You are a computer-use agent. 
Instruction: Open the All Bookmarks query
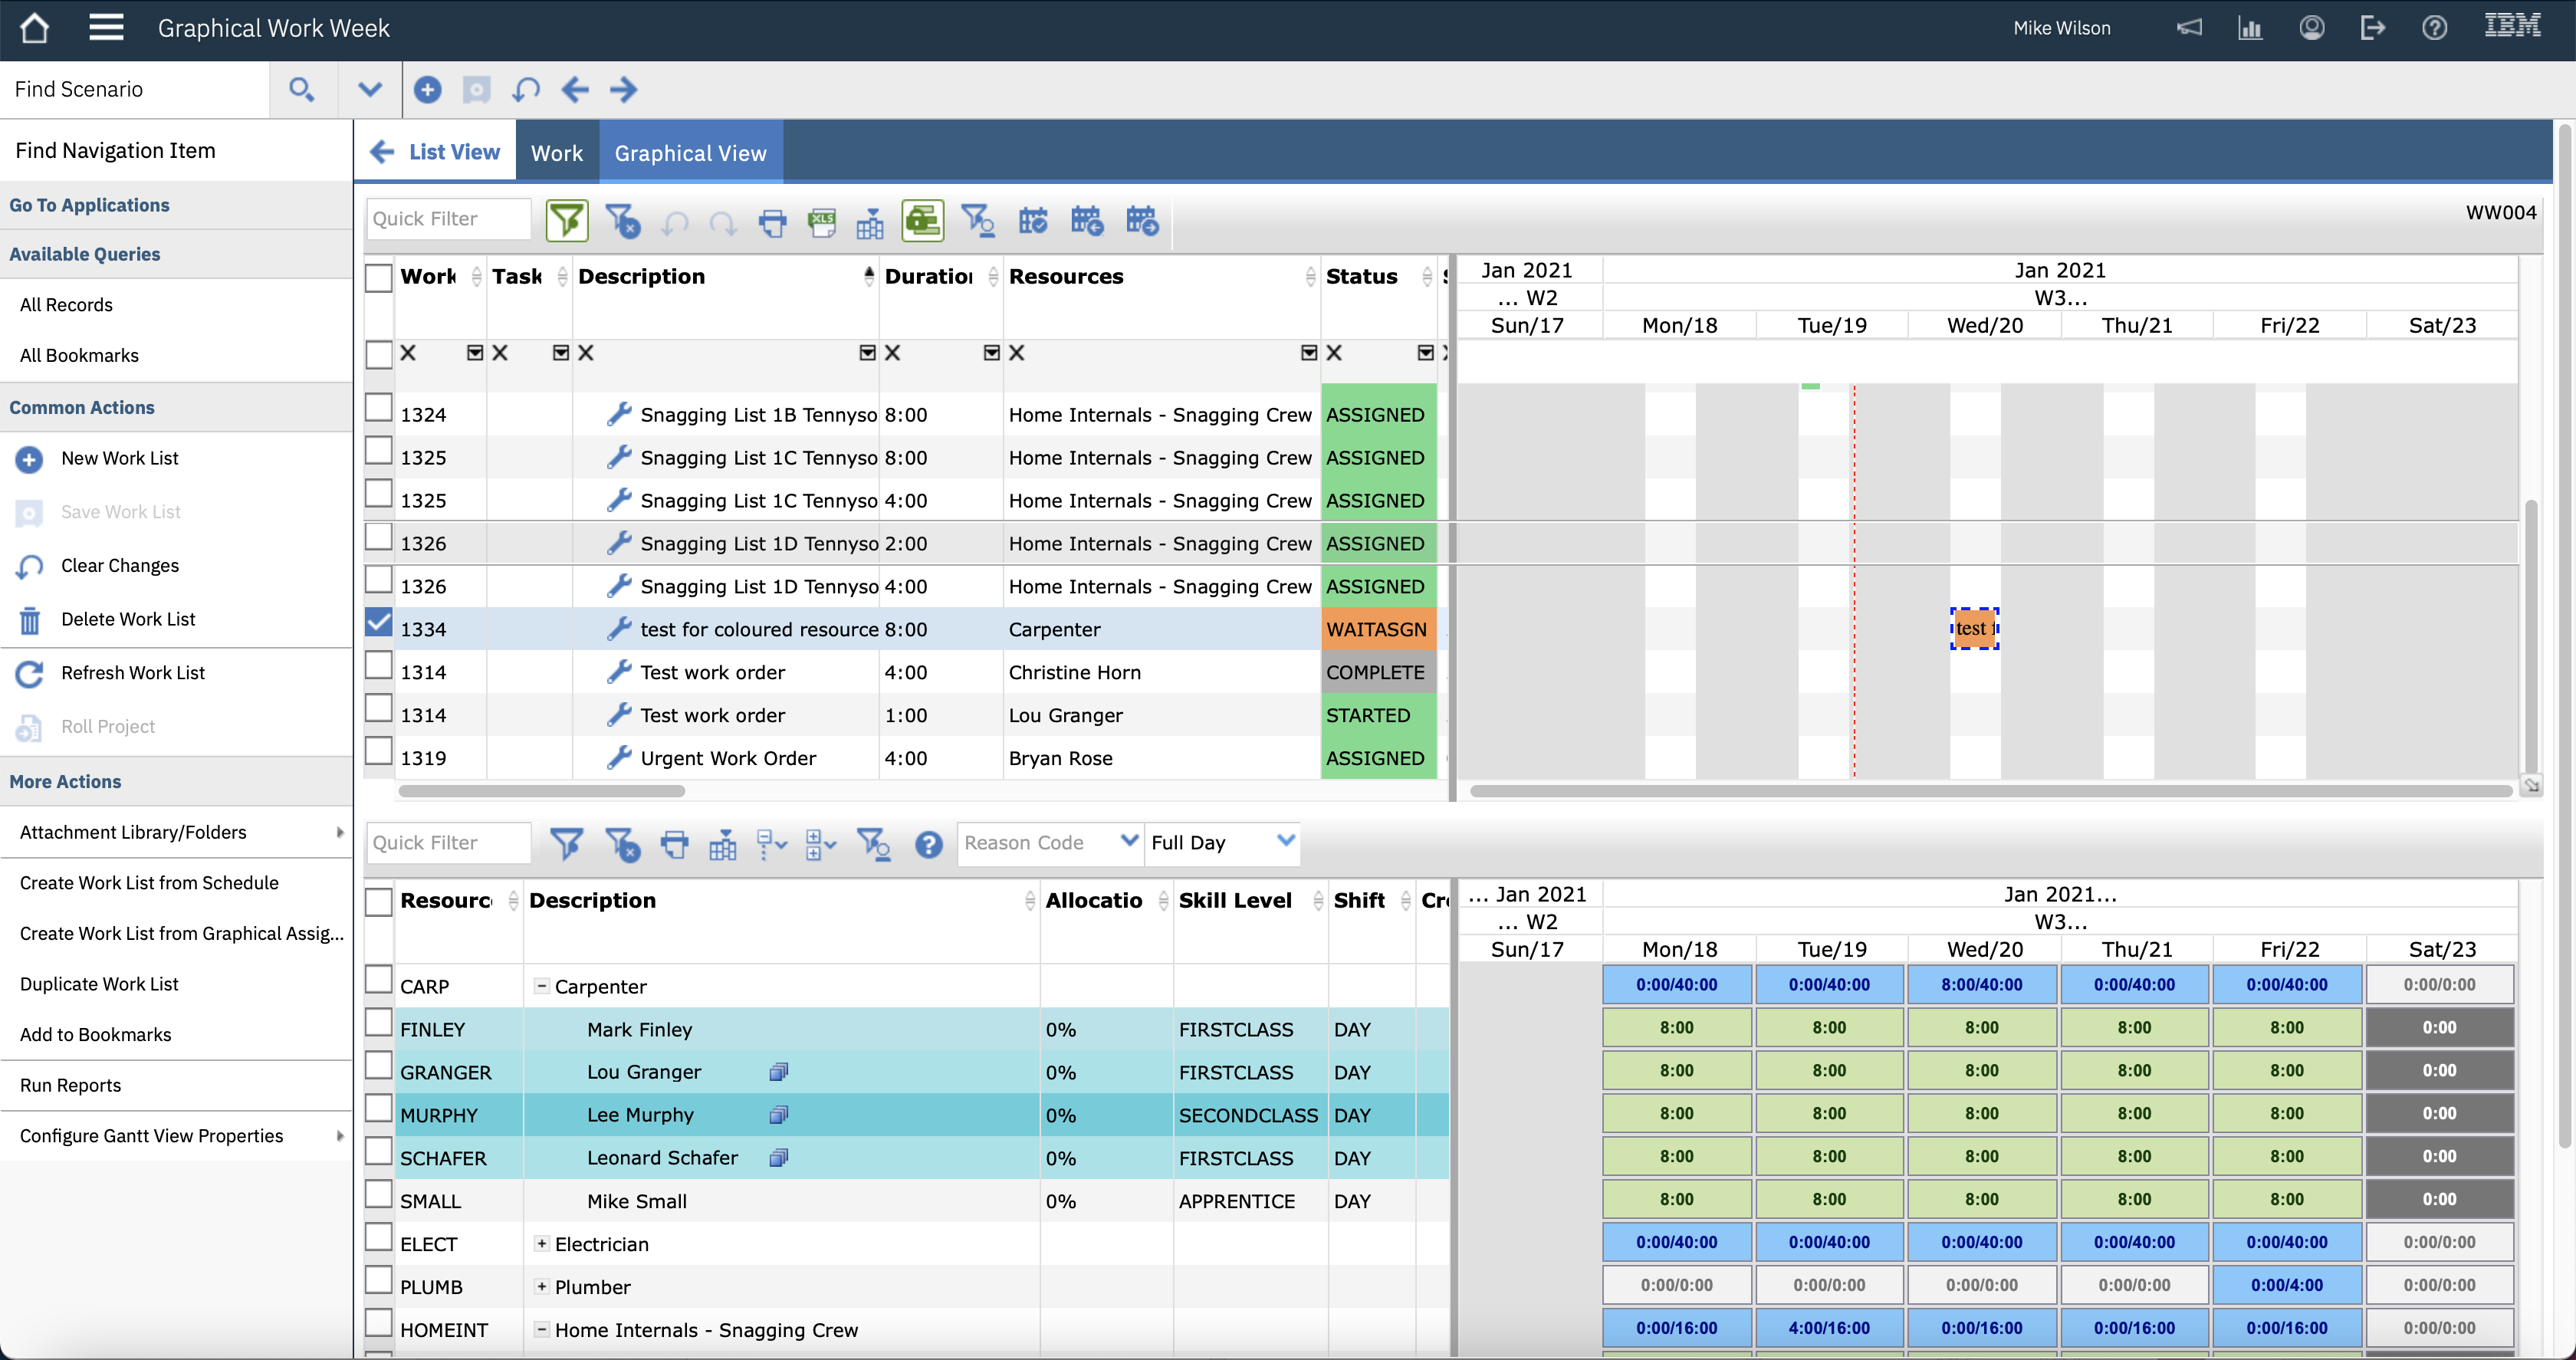(x=79, y=355)
